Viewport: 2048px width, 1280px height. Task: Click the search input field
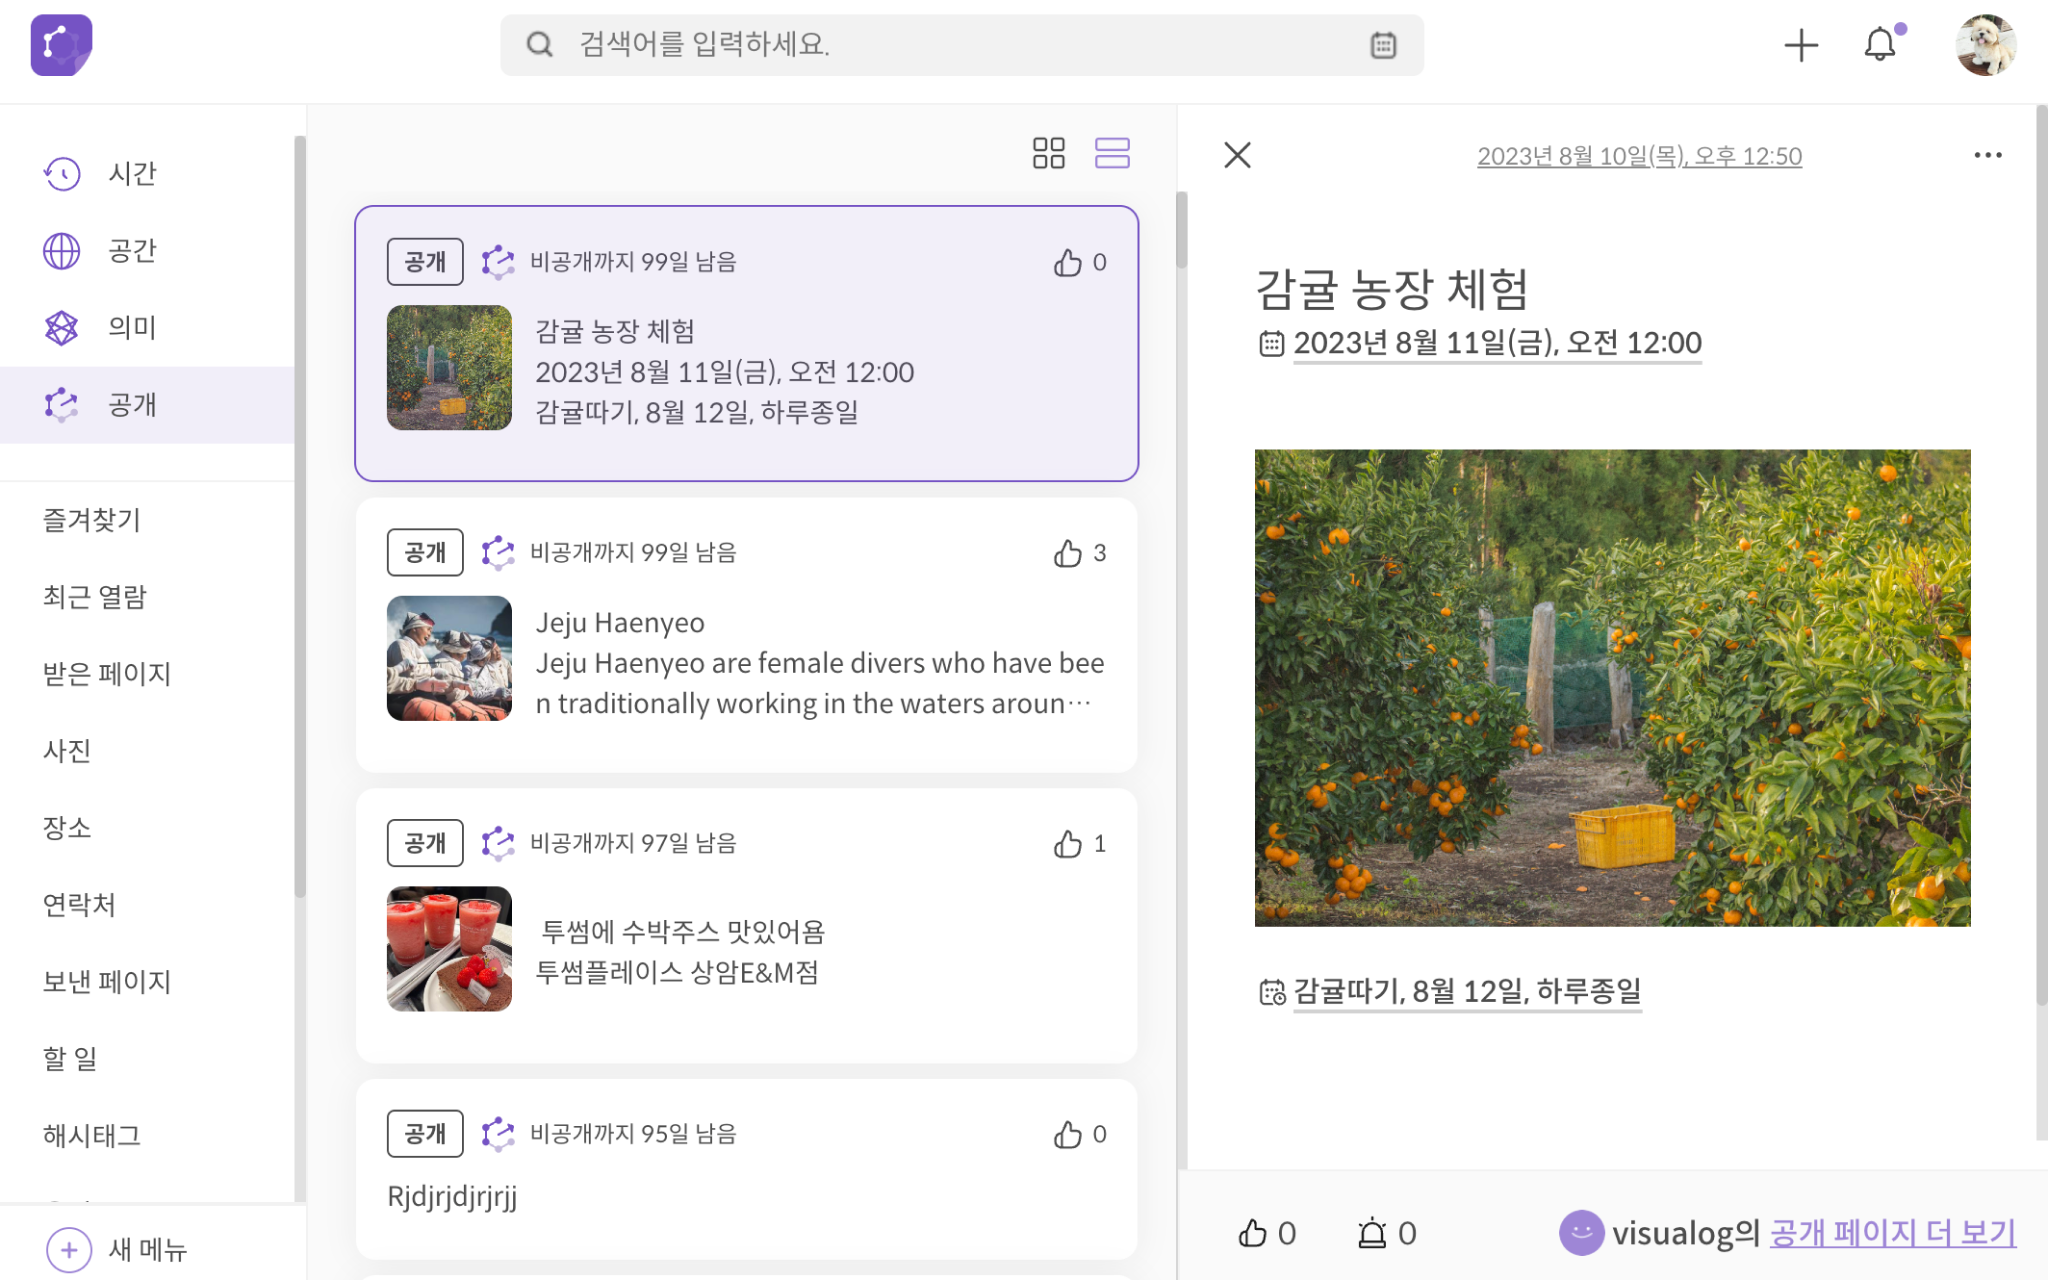pos(962,45)
